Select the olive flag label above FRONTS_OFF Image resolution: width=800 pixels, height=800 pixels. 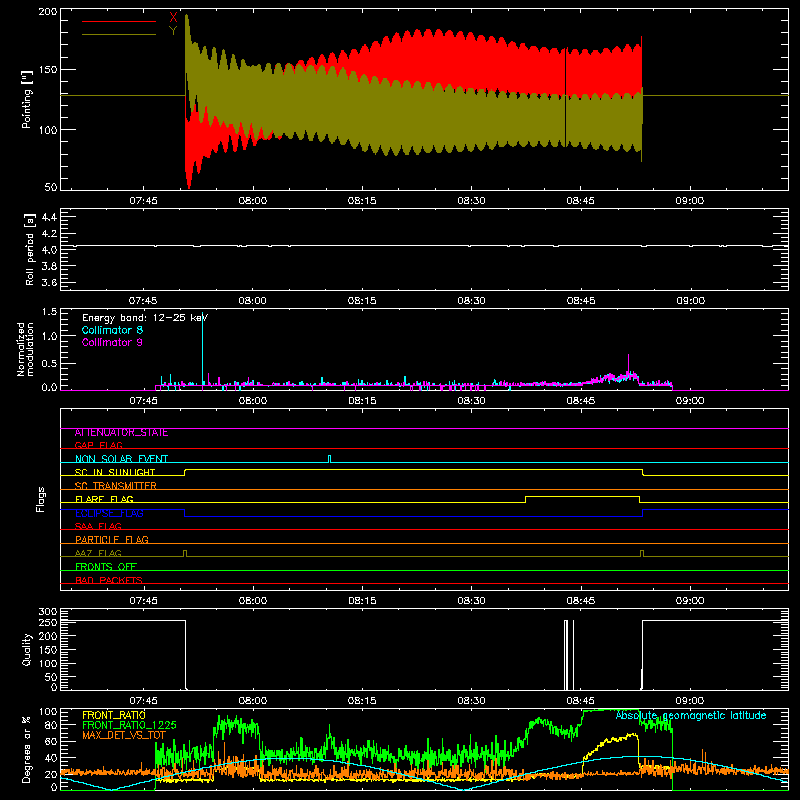pos(98,553)
